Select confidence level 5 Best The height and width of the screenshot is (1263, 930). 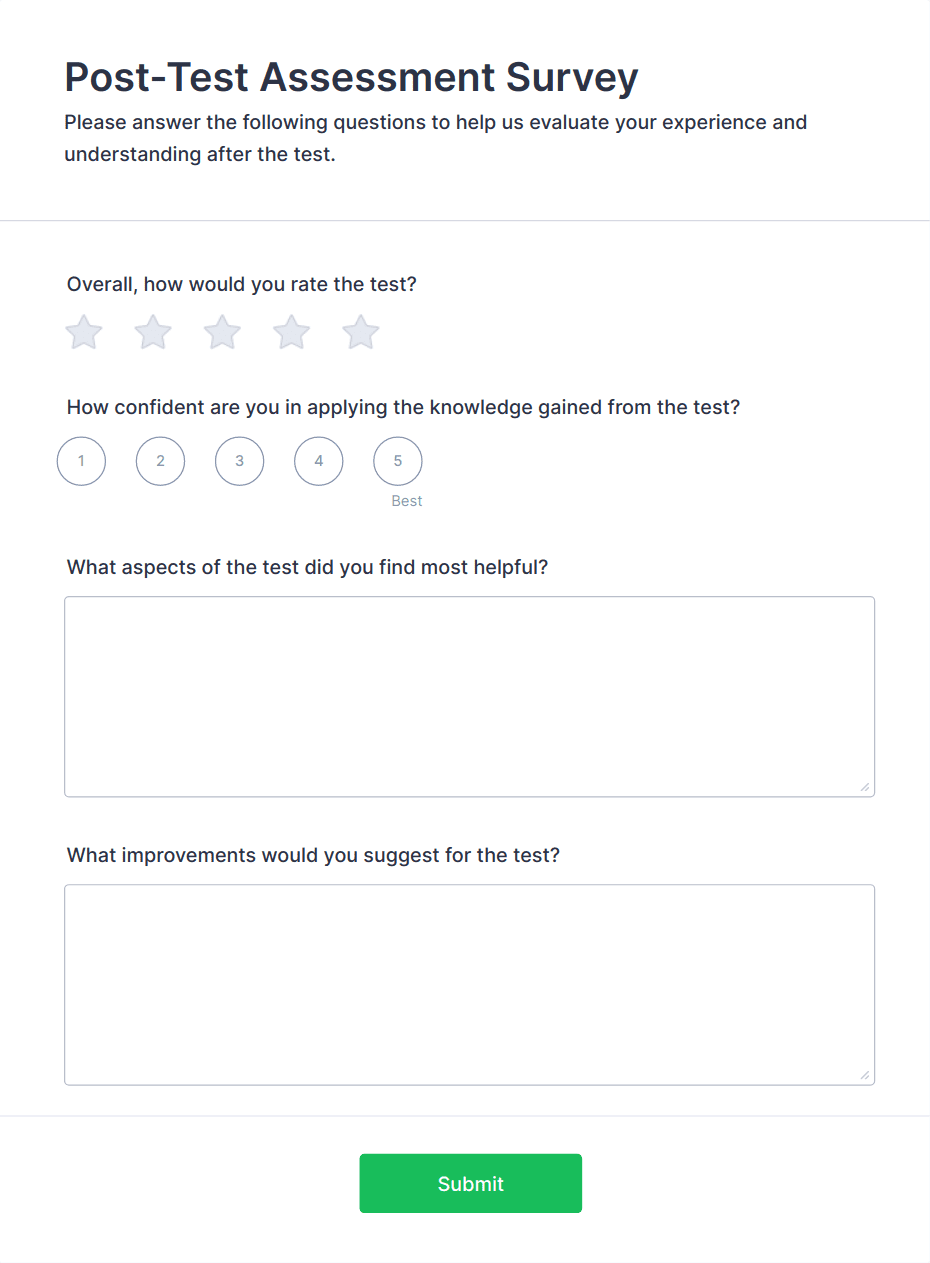click(397, 461)
